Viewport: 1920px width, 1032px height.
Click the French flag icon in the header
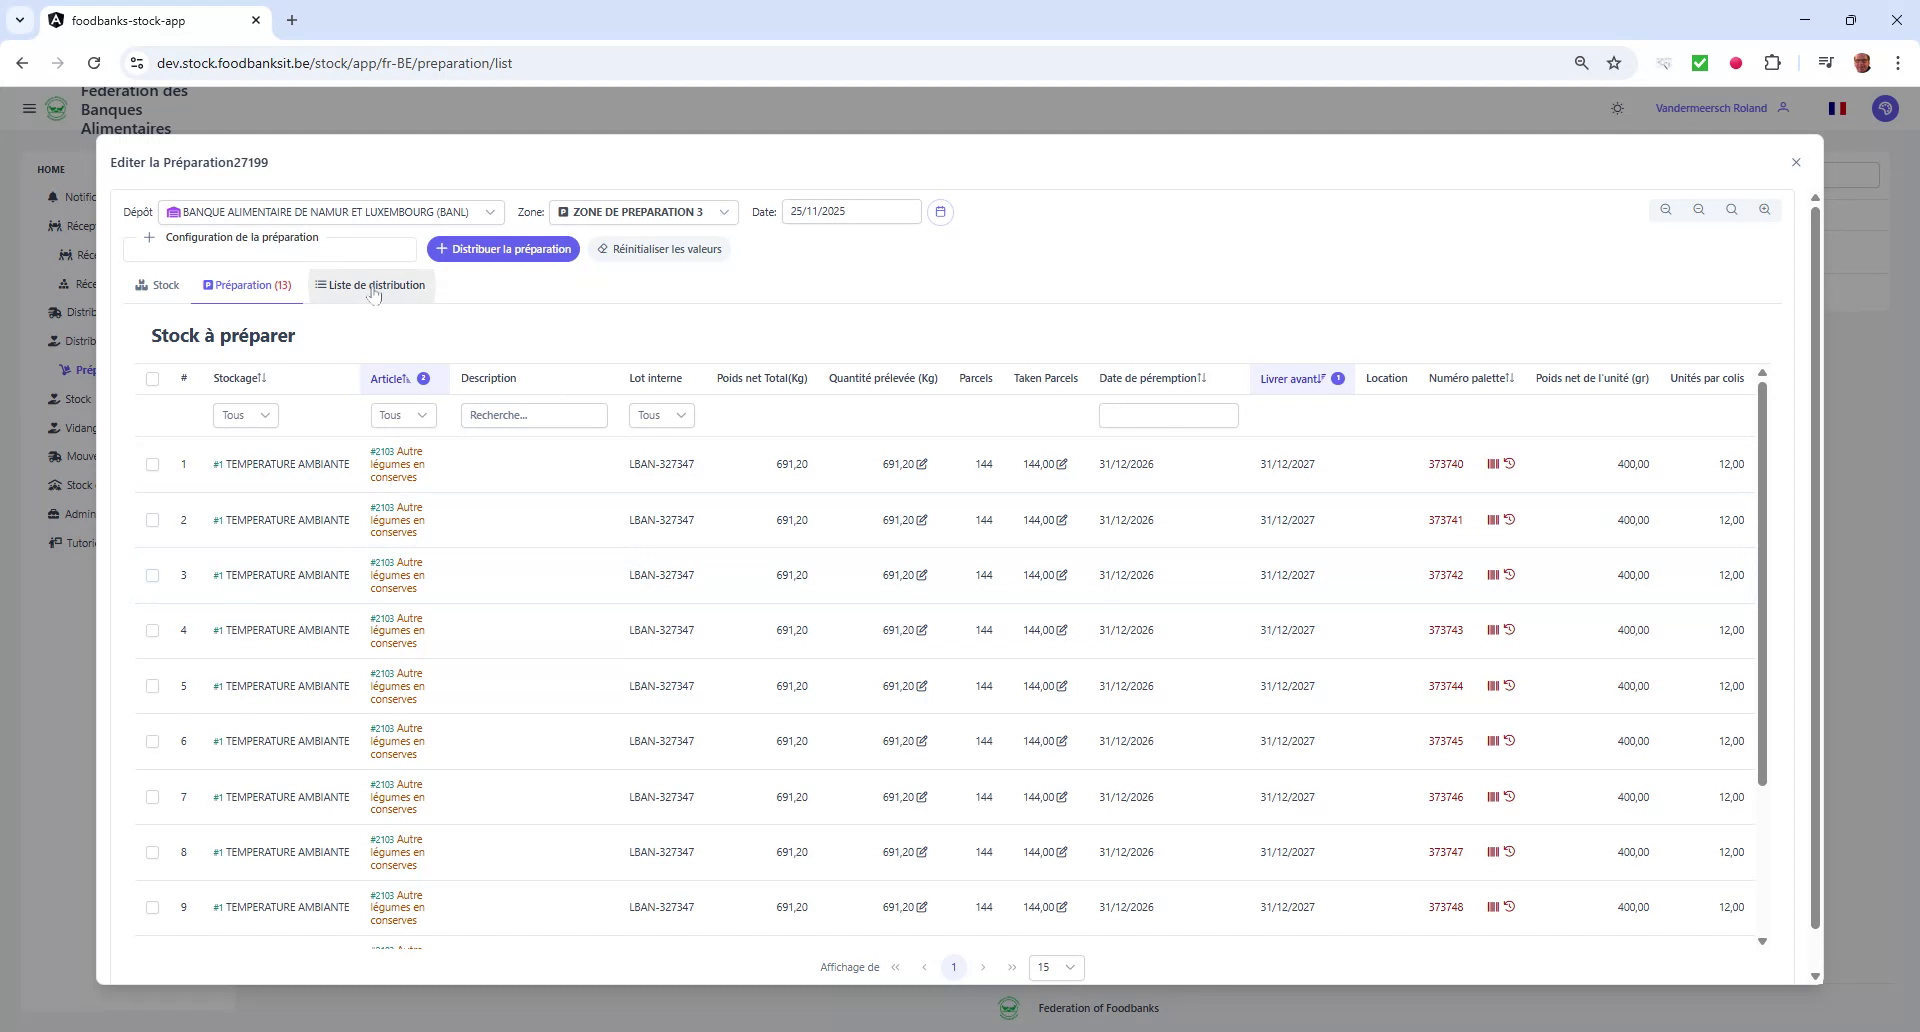point(1838,108)
